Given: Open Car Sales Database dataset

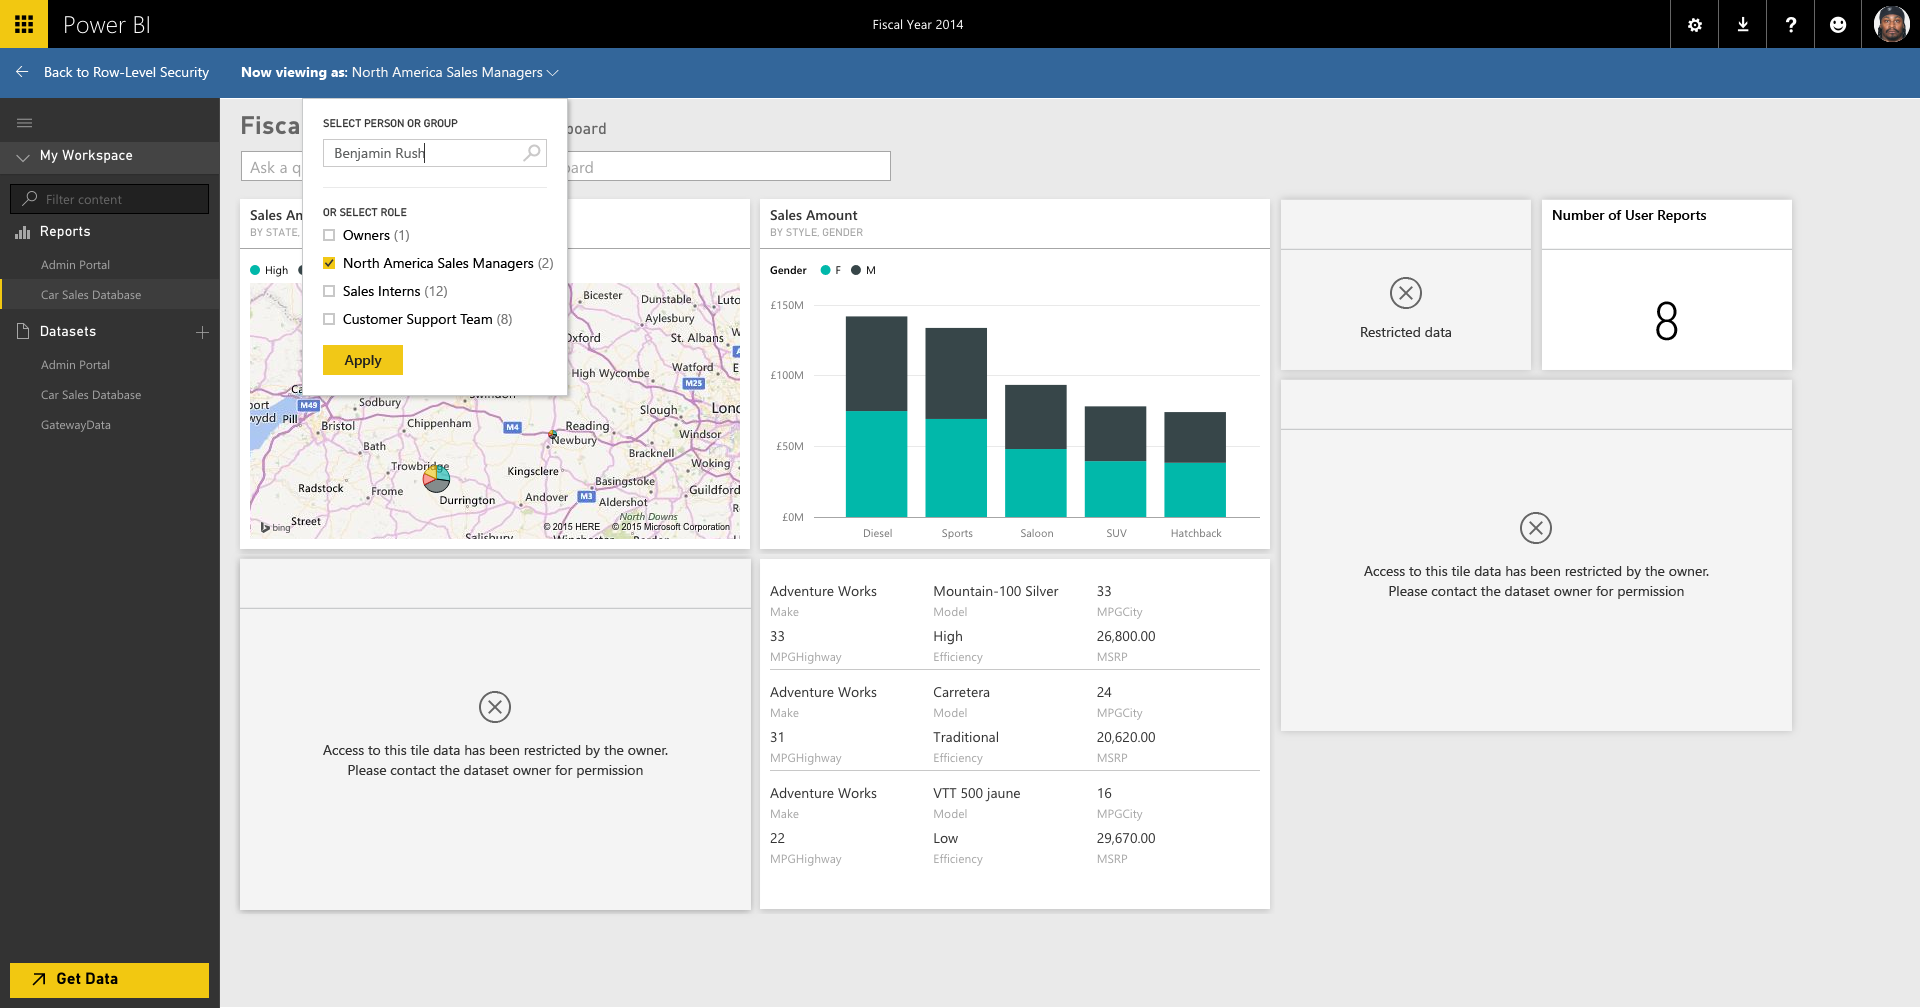Looking at the screenshot, I should point(91,395).
